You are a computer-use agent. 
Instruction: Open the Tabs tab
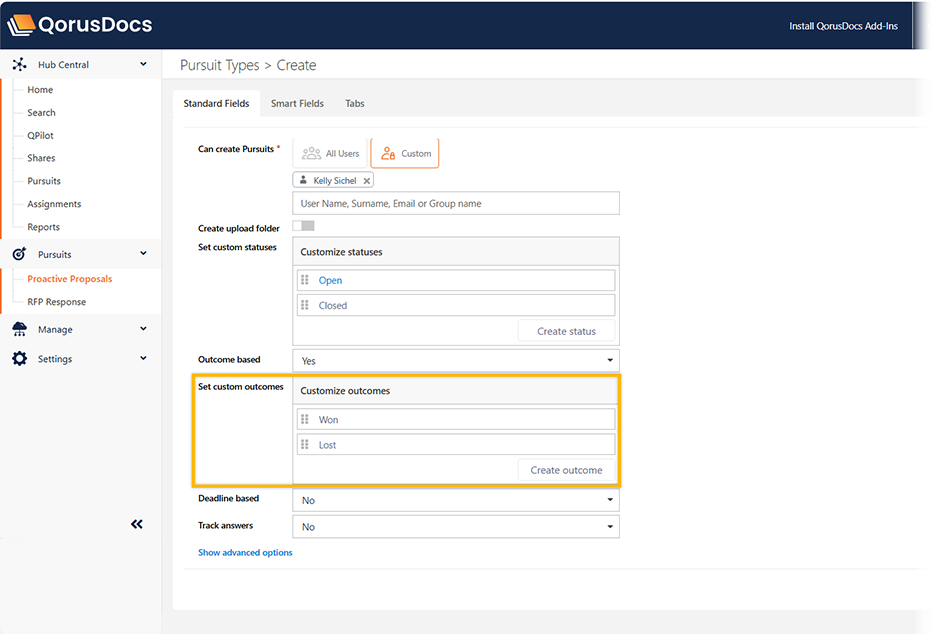coord(355,104)
